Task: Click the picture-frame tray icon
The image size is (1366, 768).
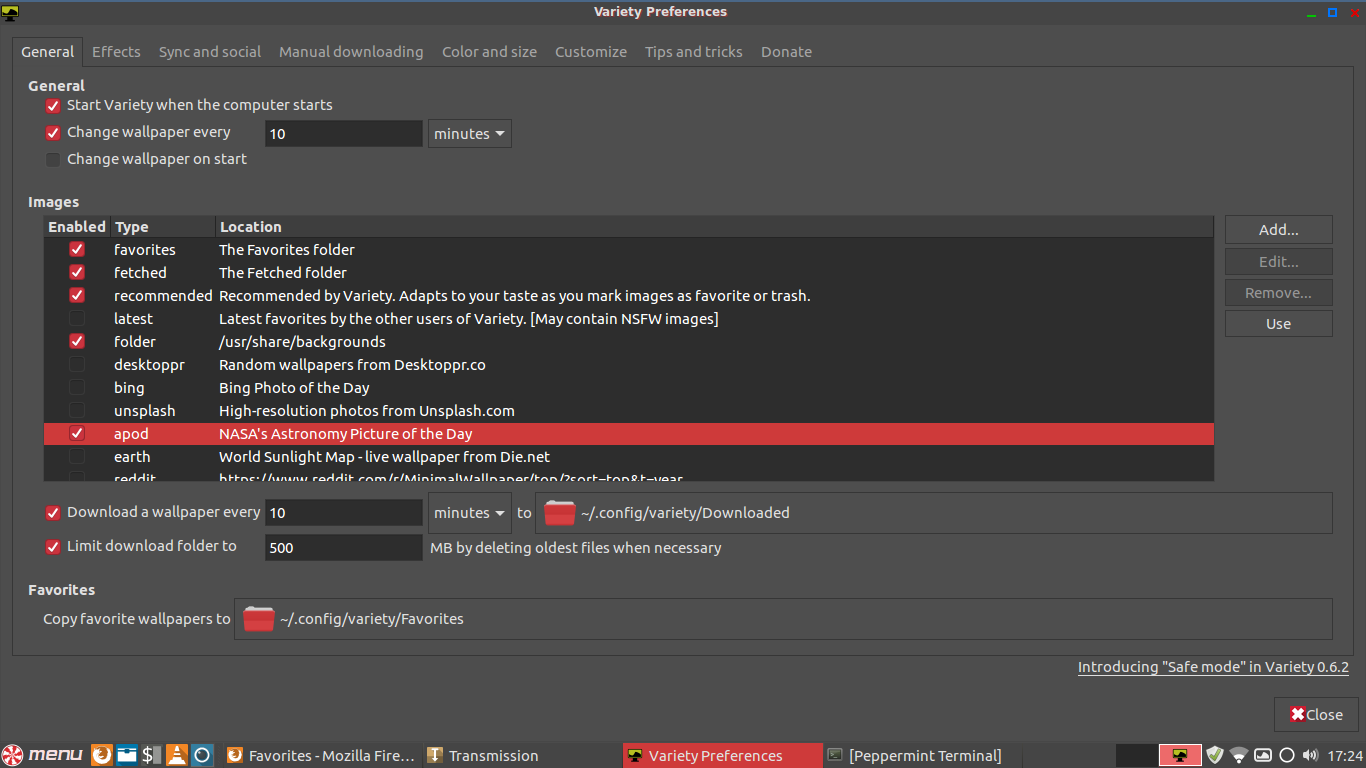Action: coord(1263,755)
